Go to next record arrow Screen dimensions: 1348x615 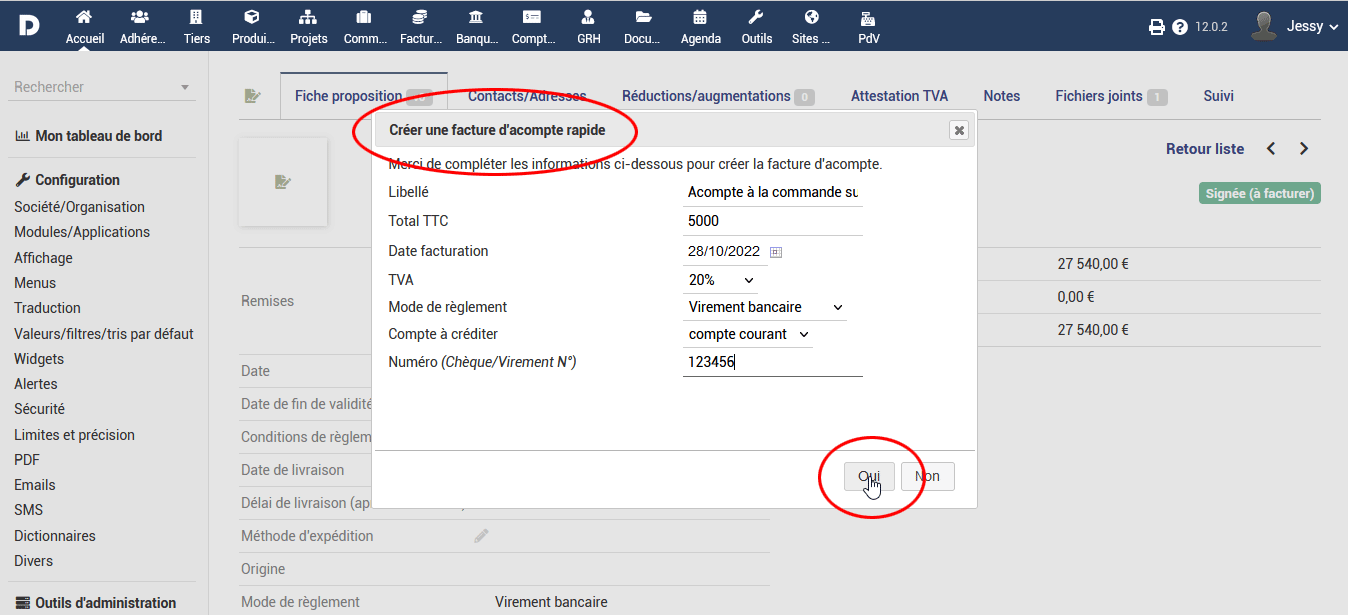1304,149
